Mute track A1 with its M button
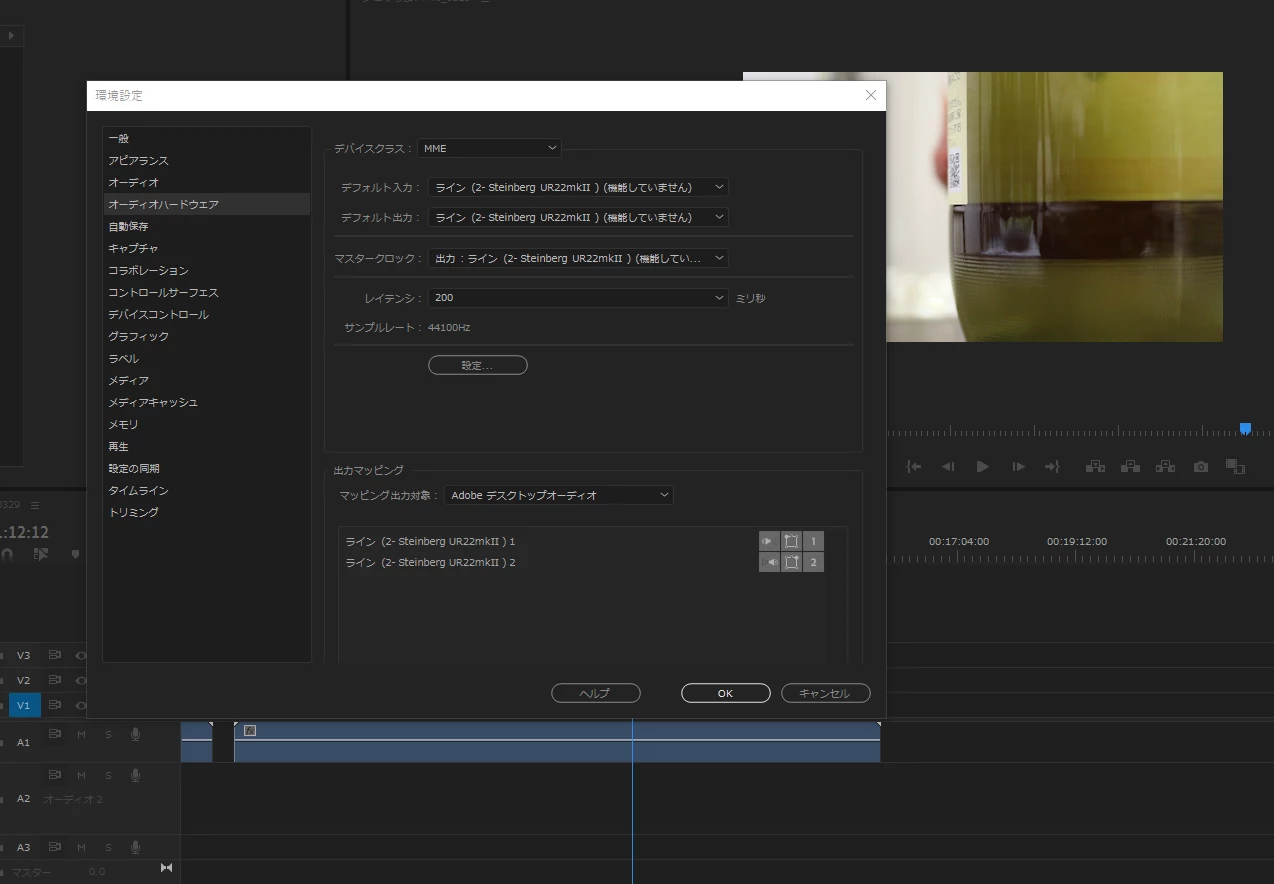1274x884 pixels. point(82,735)
